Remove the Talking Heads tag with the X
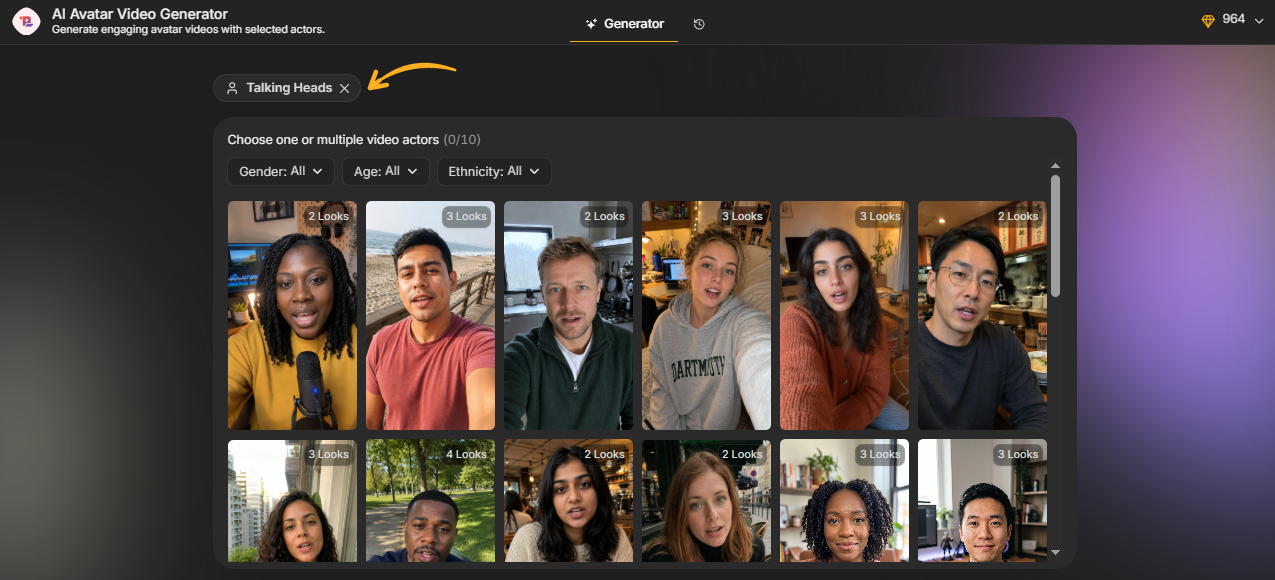The image size is (1275, 580). (x=344, y=88)
